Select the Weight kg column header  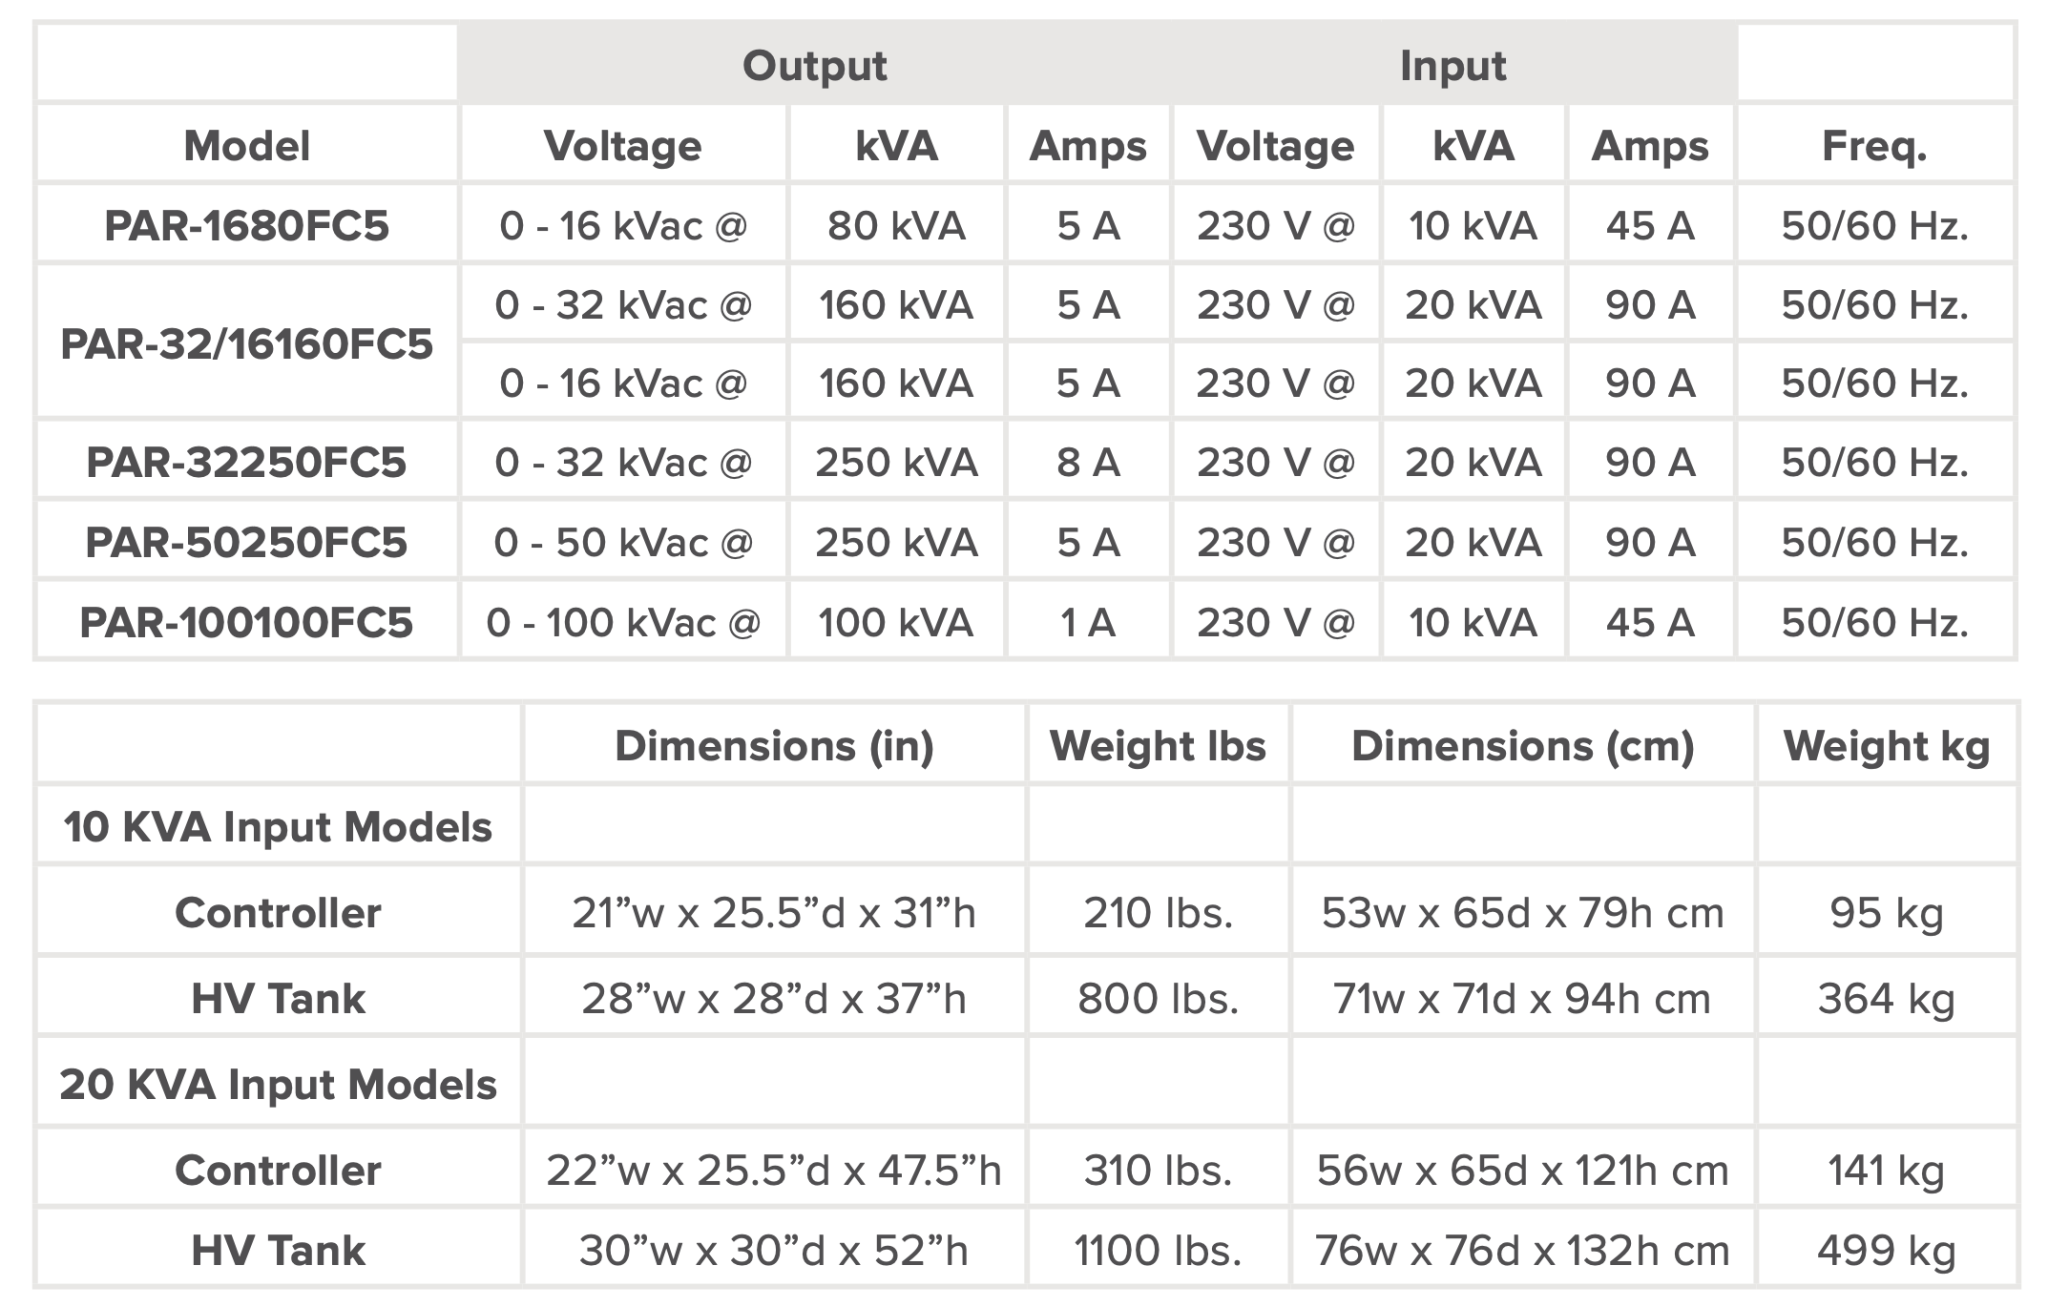tap(1887, 746)
